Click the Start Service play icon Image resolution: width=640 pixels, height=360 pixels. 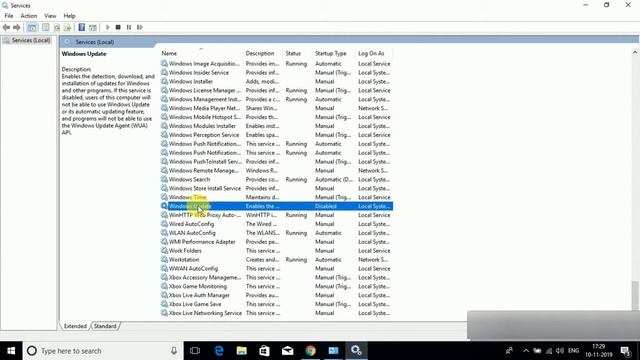107,27
